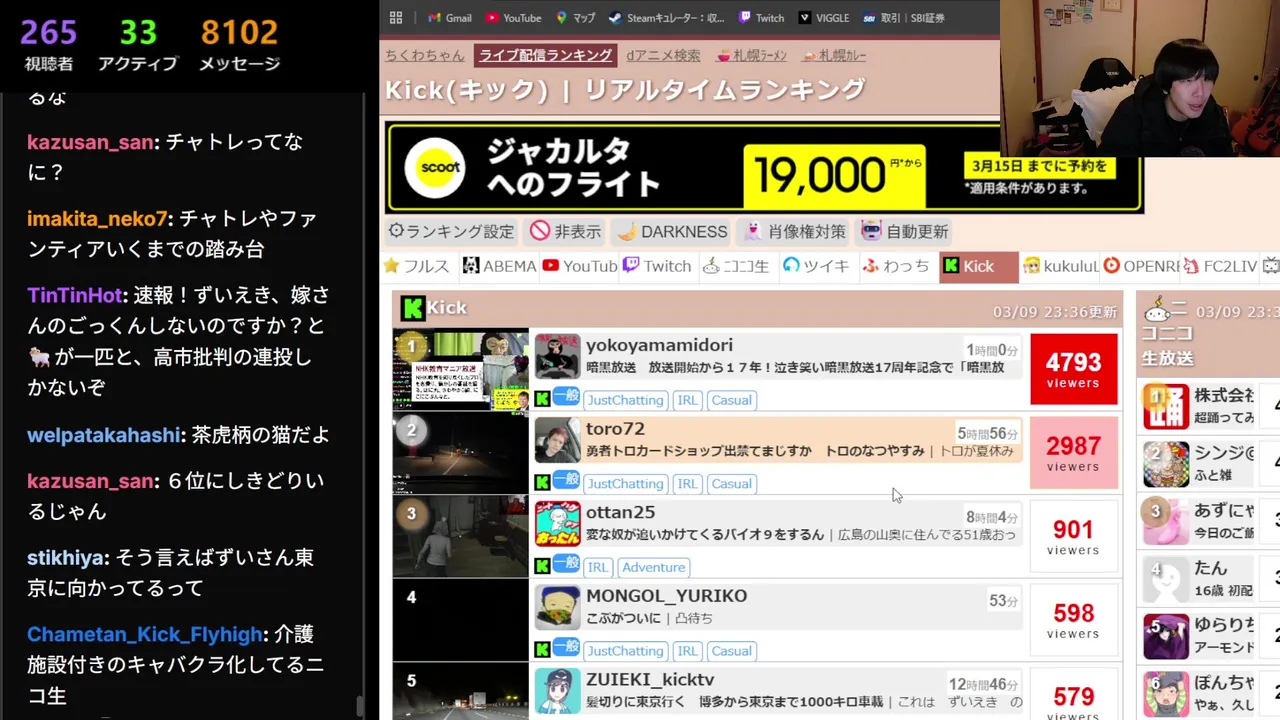Click 901 viewers box

[1073, 537]
